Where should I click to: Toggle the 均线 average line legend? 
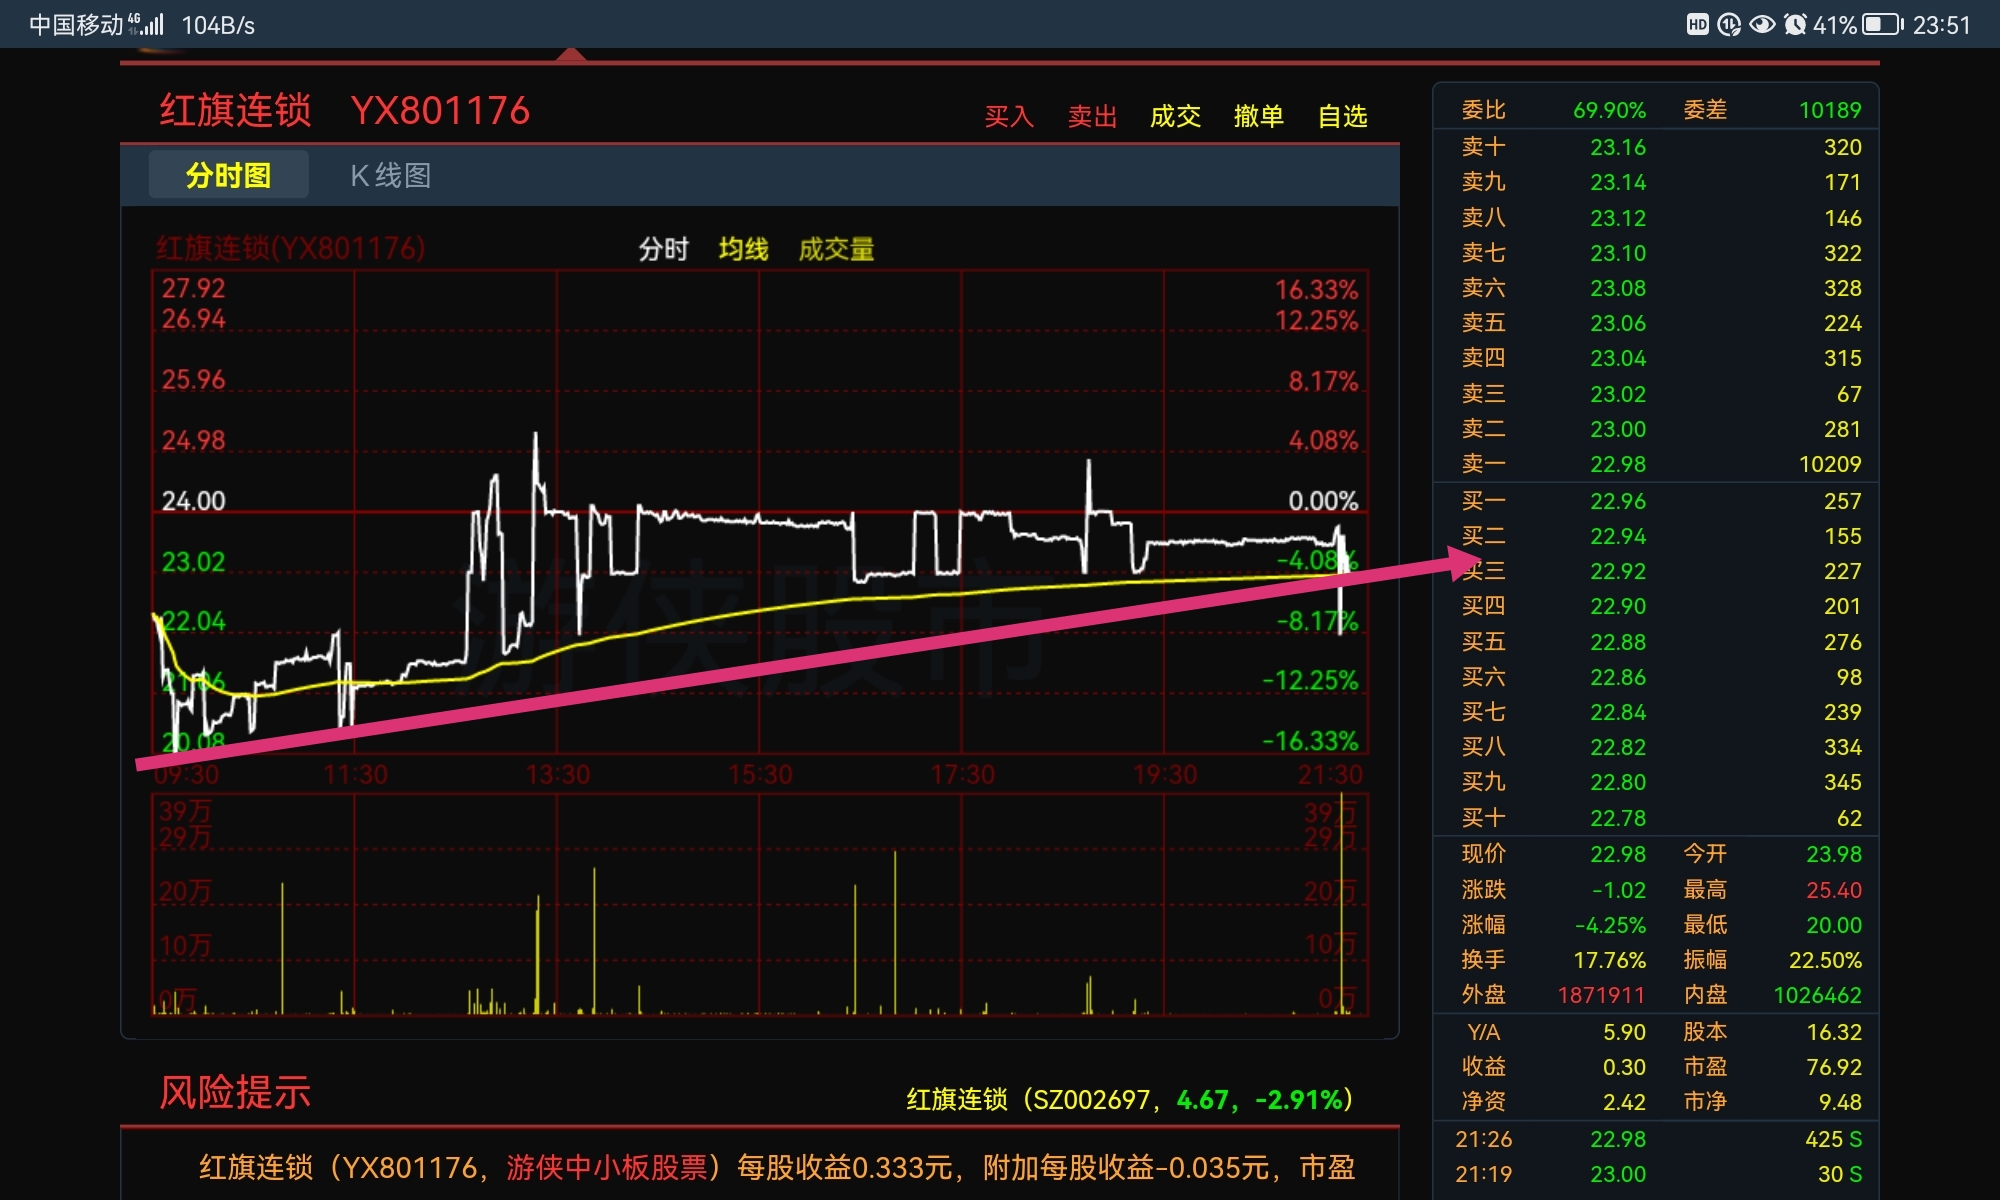[743, 249]
